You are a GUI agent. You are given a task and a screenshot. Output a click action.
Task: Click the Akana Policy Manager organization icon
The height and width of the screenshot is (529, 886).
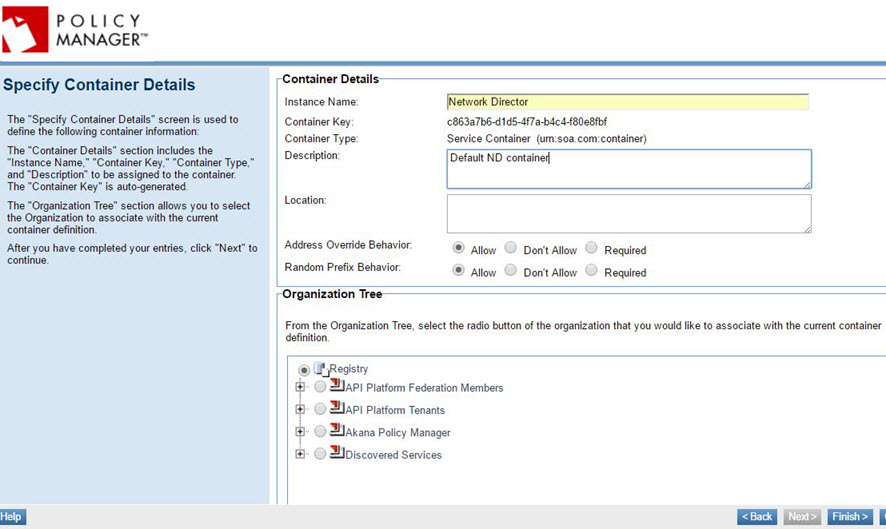coord(337,430)
